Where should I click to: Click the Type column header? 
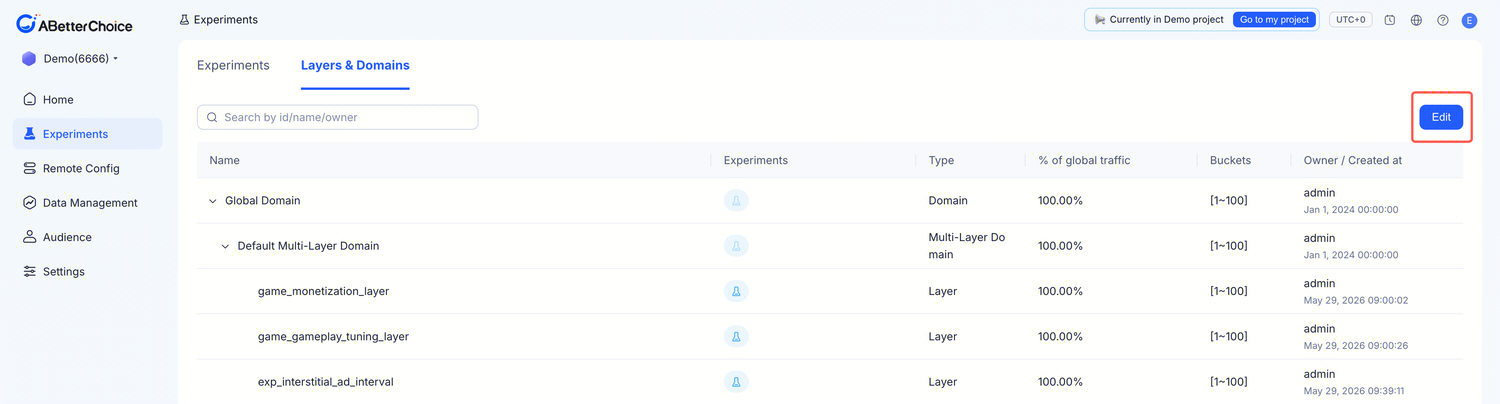(941, 160)
